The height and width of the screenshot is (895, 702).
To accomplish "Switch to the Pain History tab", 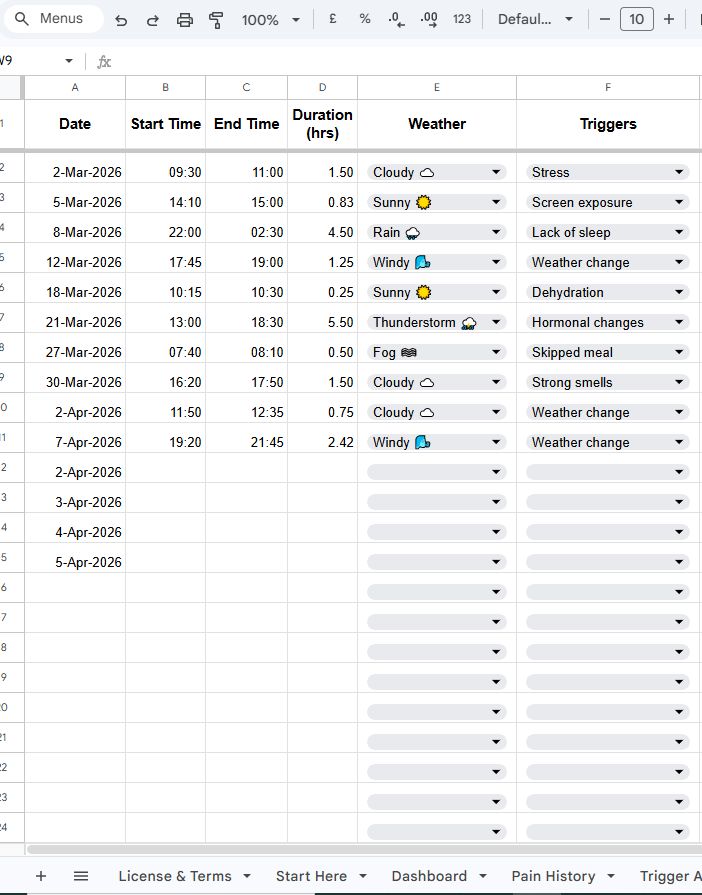I will click(555, 876).
